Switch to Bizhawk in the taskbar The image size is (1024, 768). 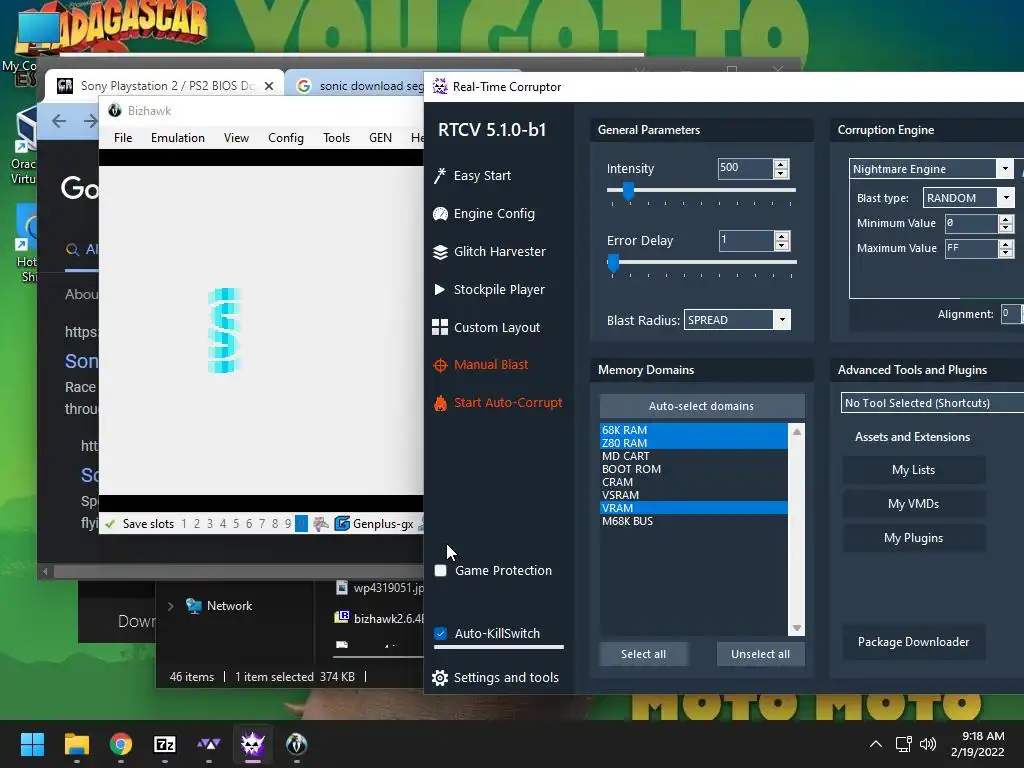296,744
